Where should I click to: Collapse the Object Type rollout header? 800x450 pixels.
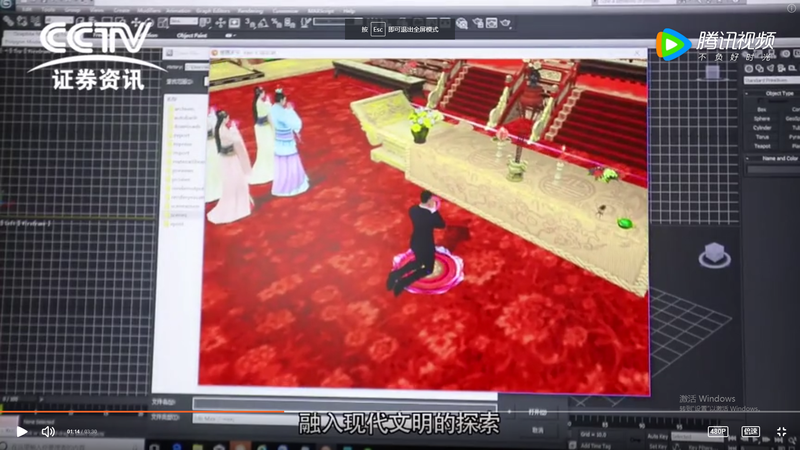click(772, 93)
